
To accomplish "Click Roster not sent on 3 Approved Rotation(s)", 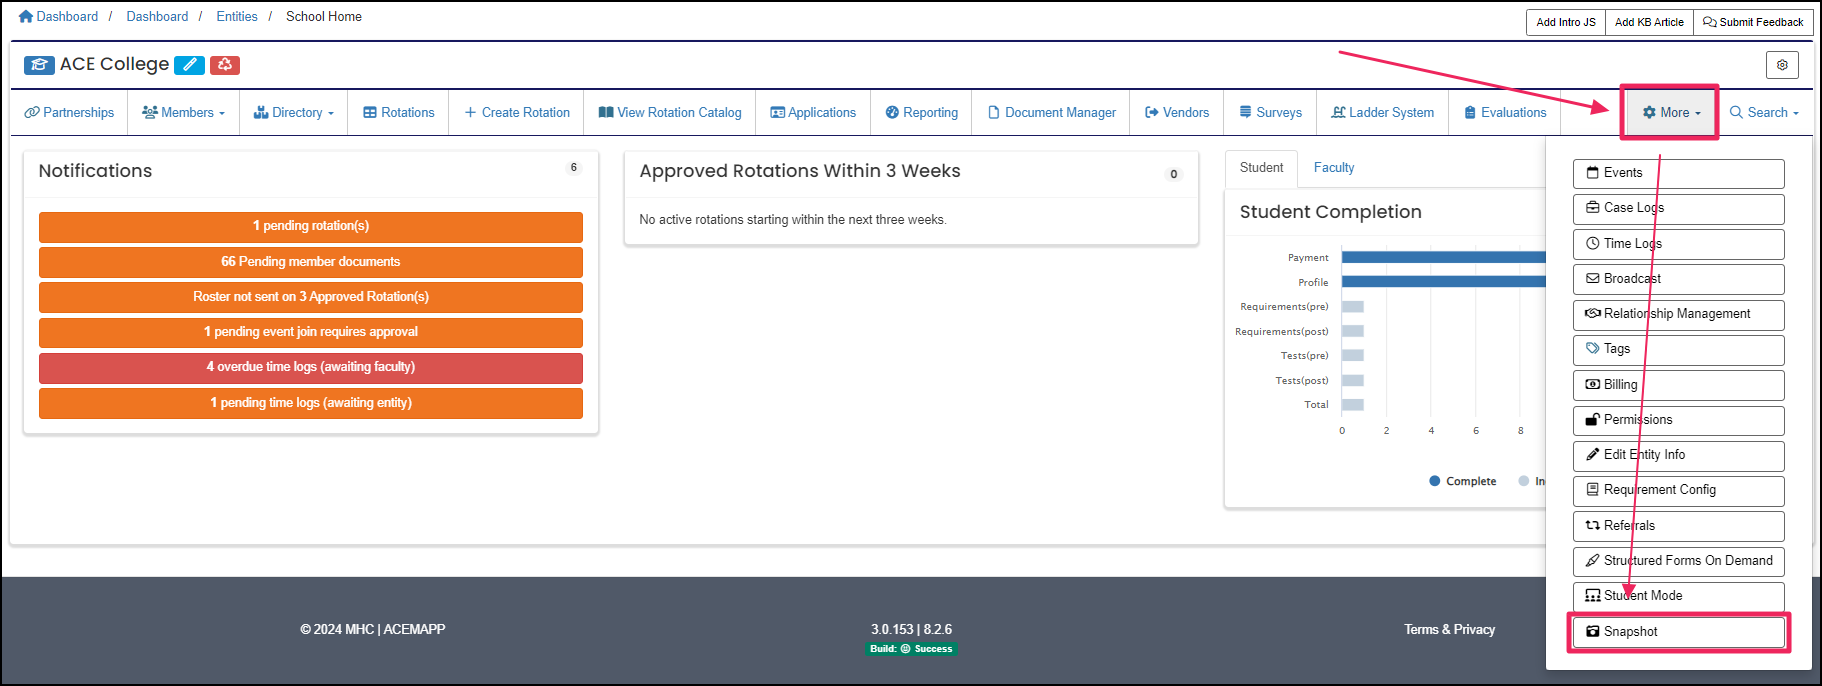I will (x=311, y=297).
